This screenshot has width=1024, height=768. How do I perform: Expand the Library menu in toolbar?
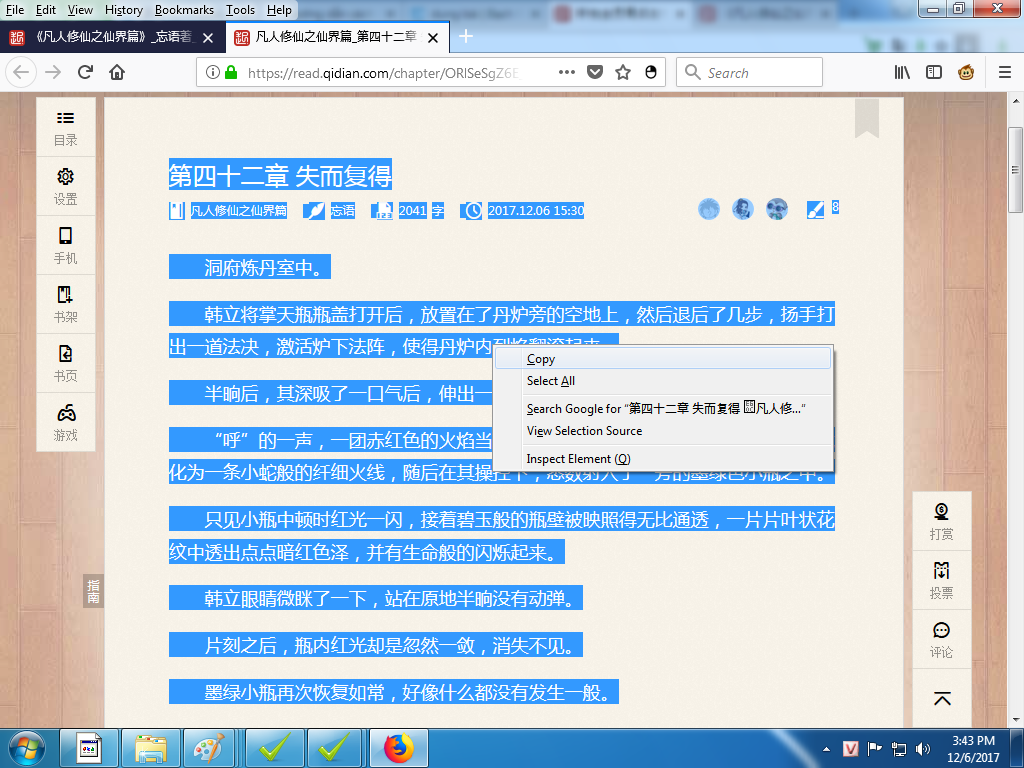pos(902,72)
